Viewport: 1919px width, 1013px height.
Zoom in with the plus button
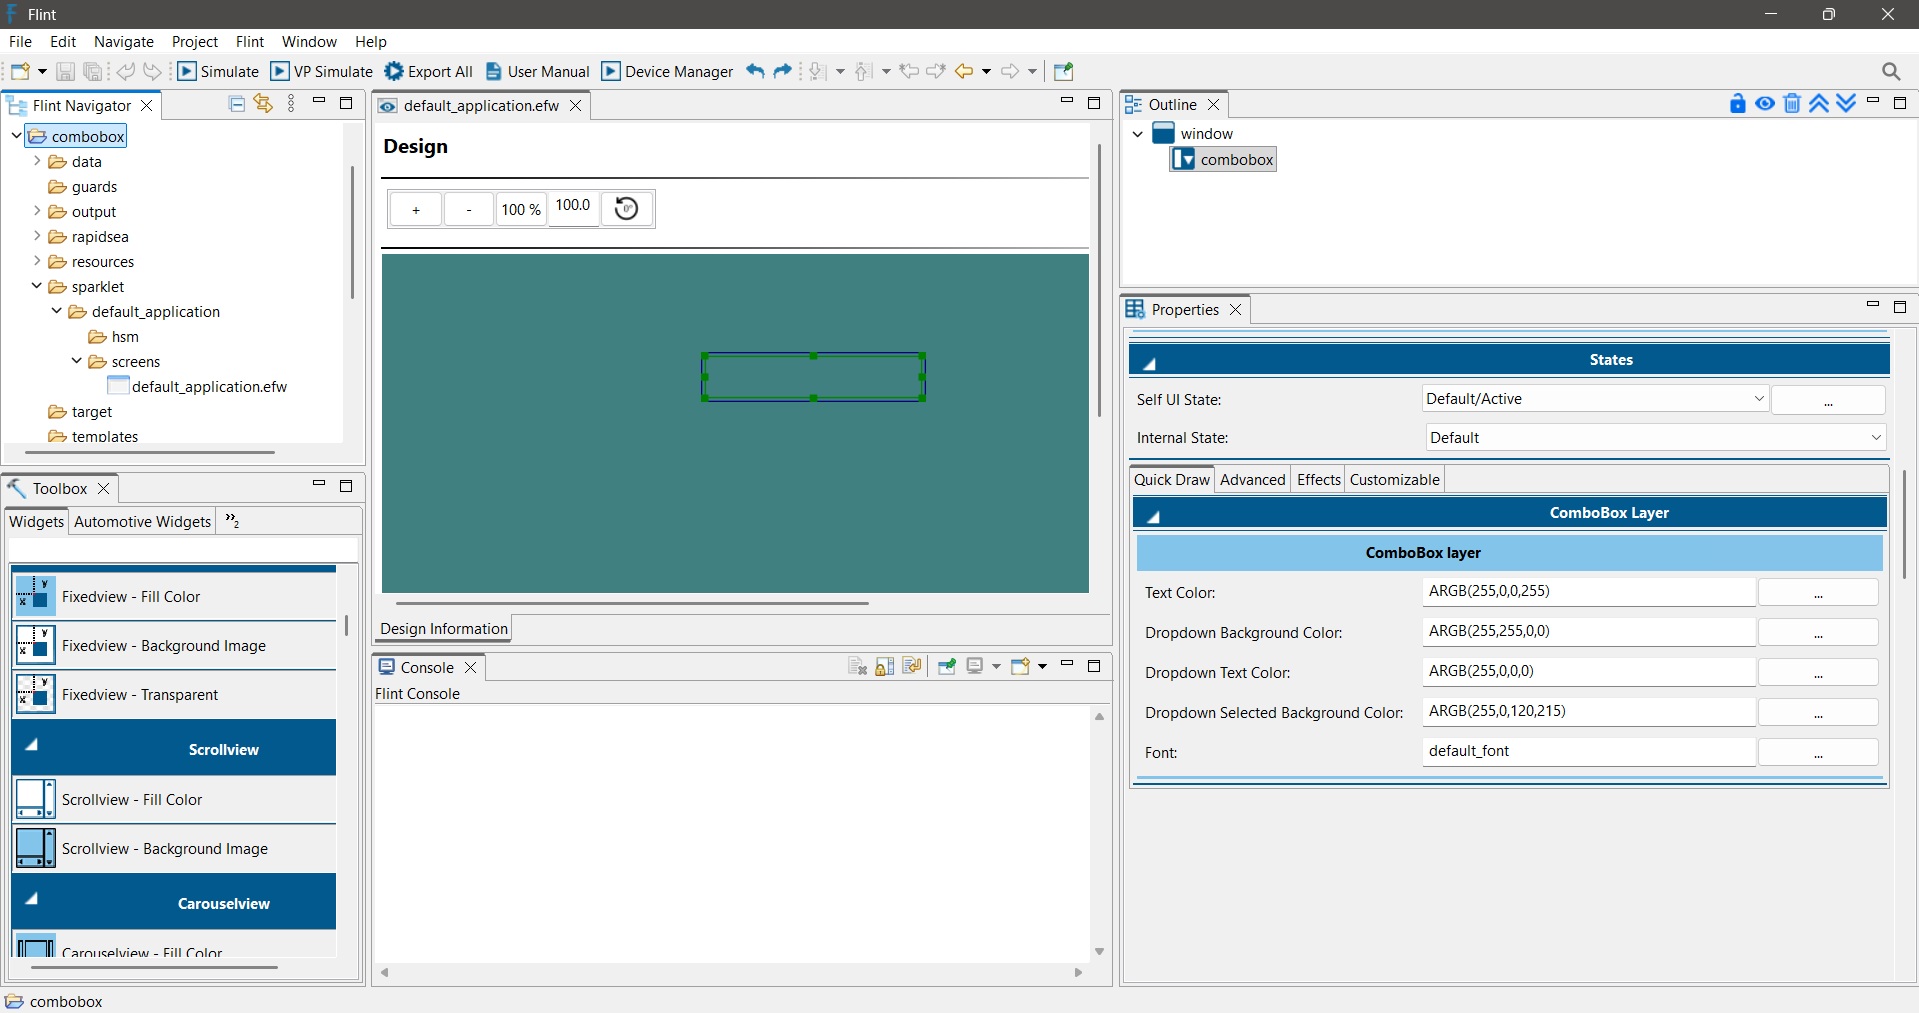click(x=416, y=210)
